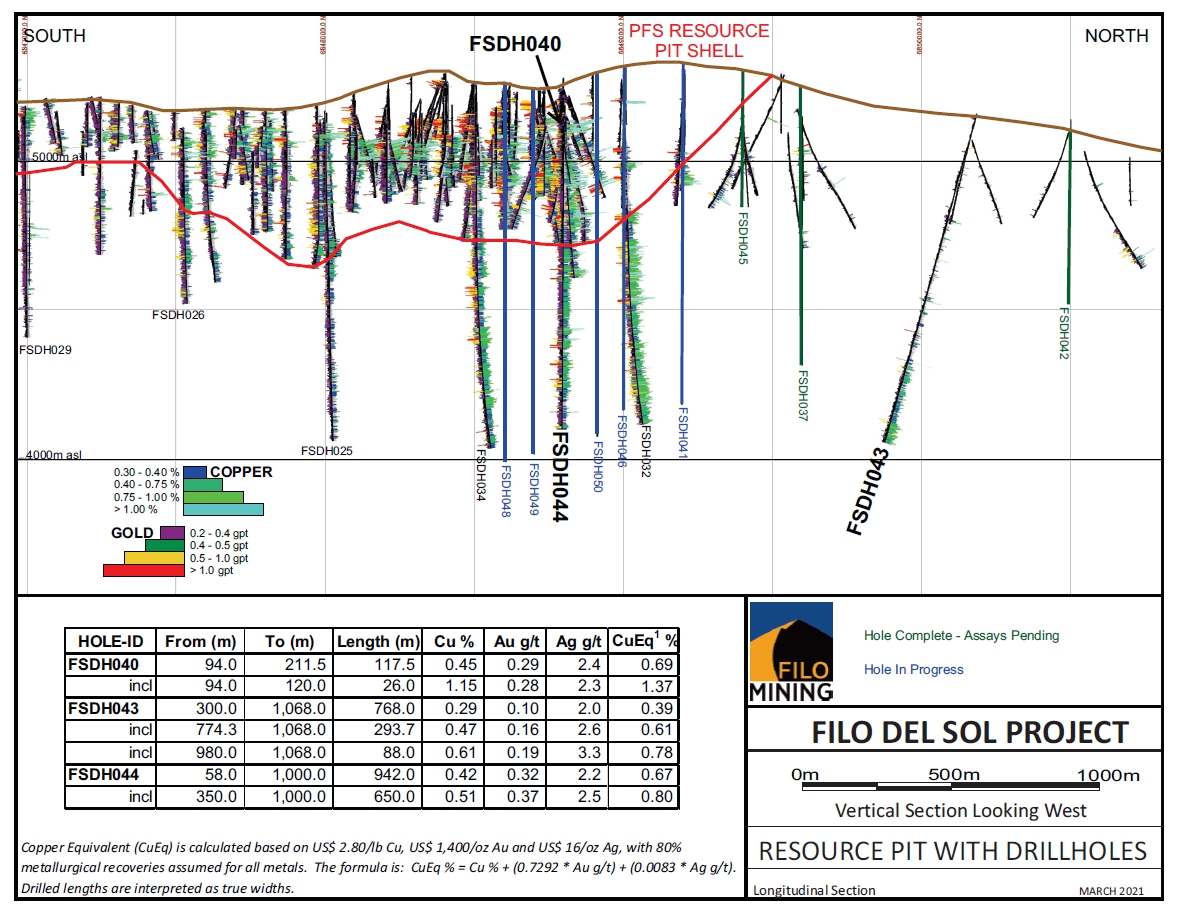
Task: Click the Hole In Progress legend text
Action: tap(913, 670)
